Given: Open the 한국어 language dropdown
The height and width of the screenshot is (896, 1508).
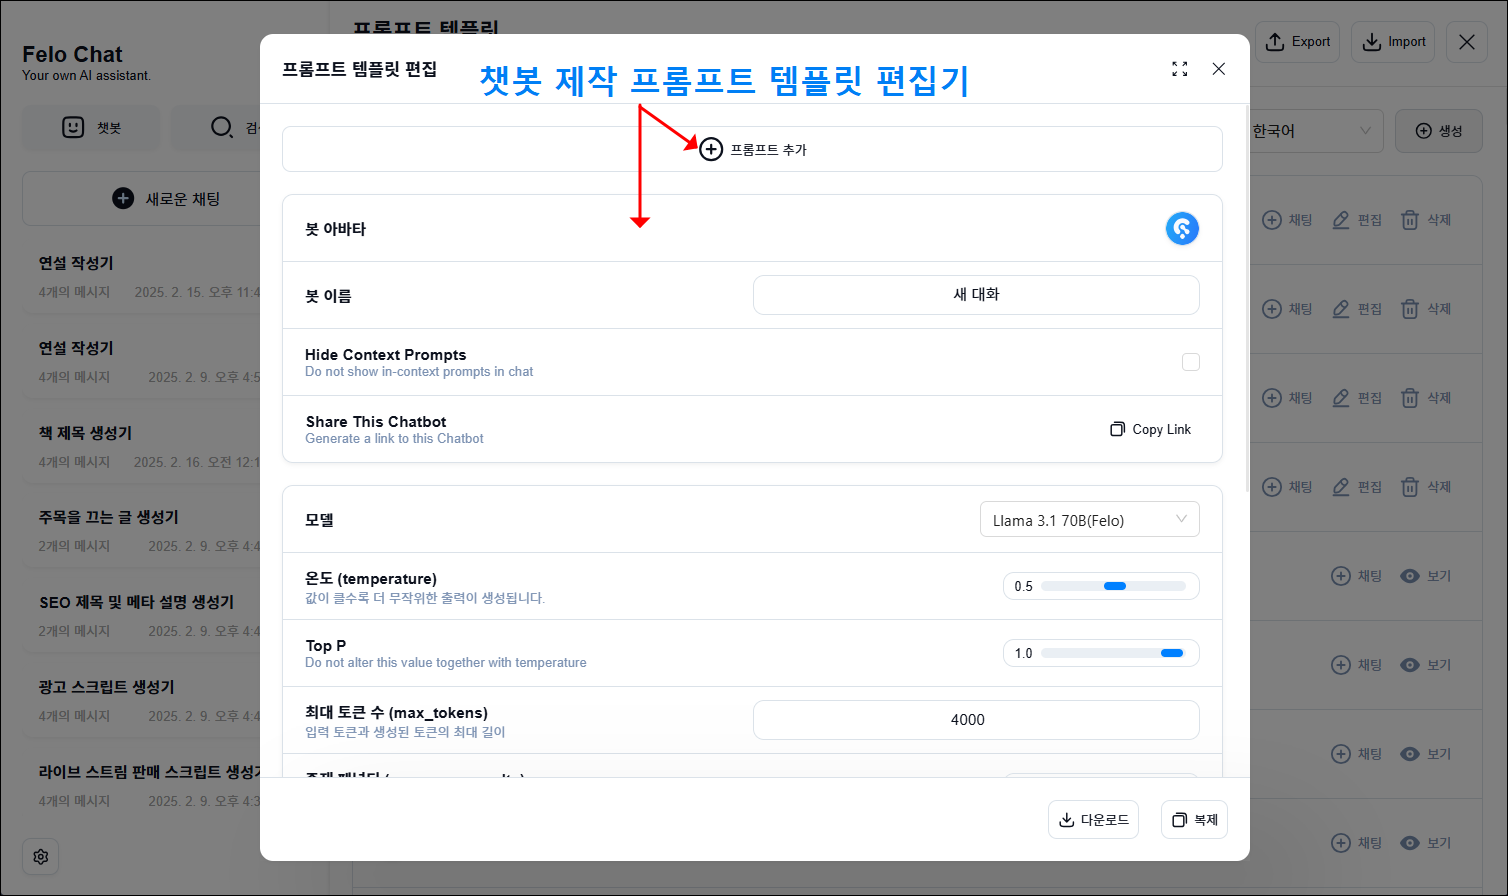Looking at the screenshot, I should click(1312, 131).
